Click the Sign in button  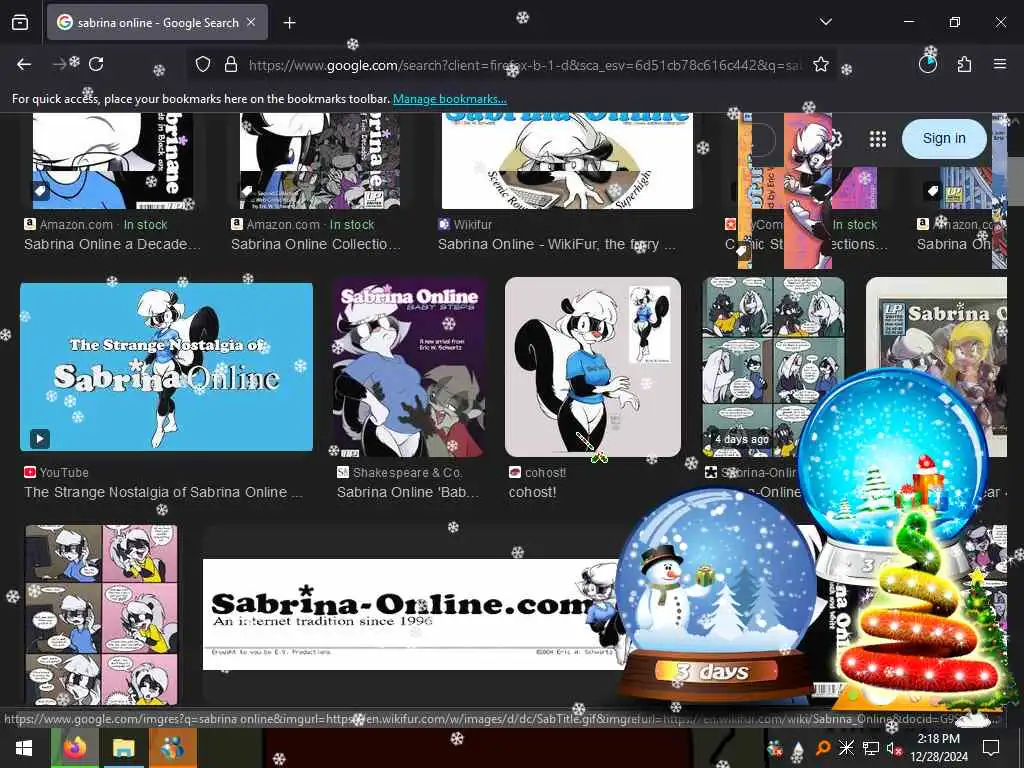tap(944, 138)
